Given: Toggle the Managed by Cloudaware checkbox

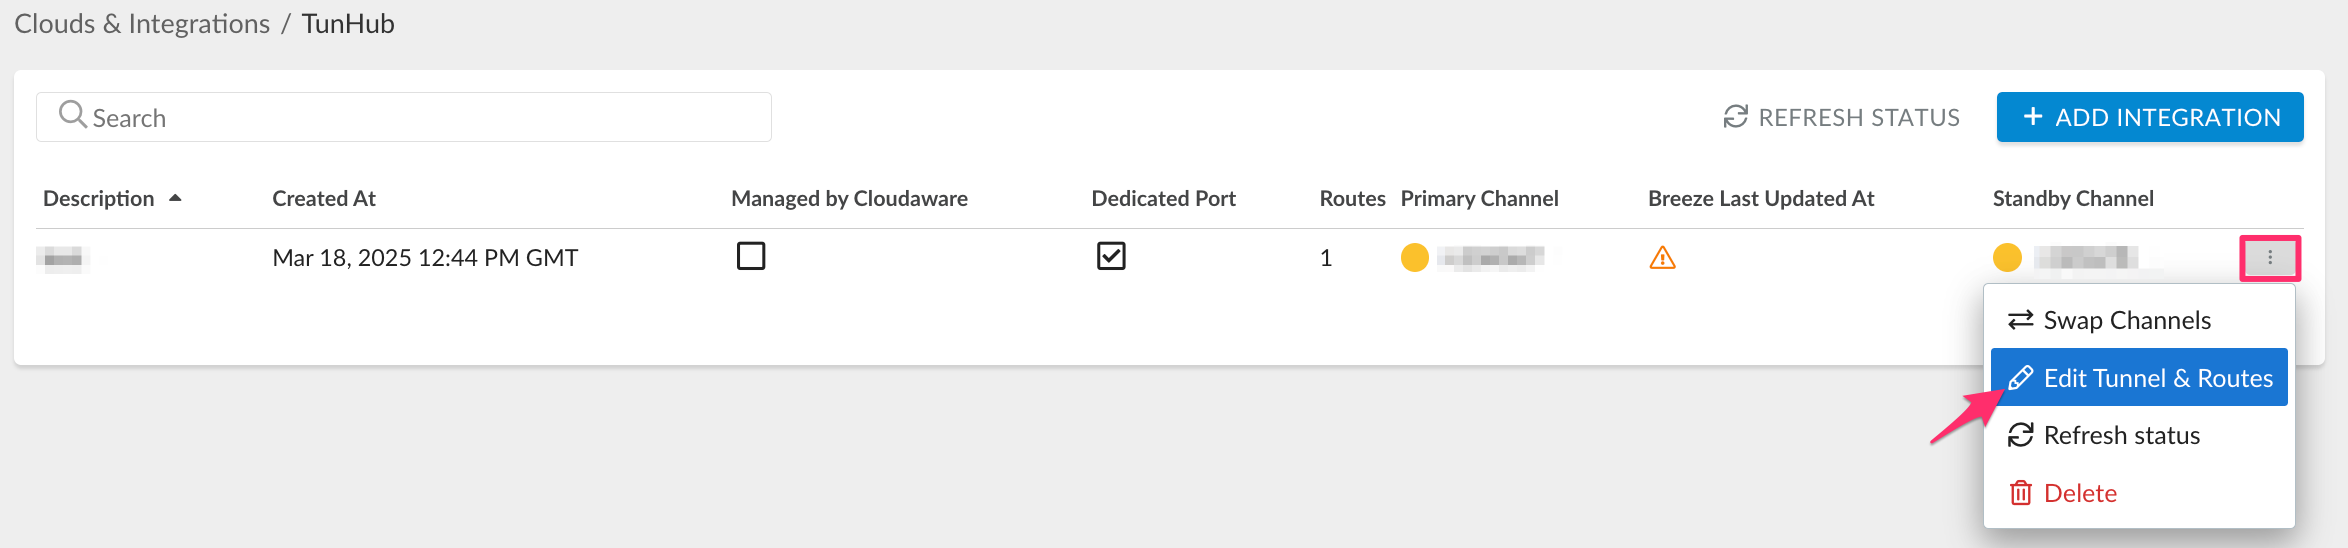Looking at the screenshot, I should (x=751, y=256).
